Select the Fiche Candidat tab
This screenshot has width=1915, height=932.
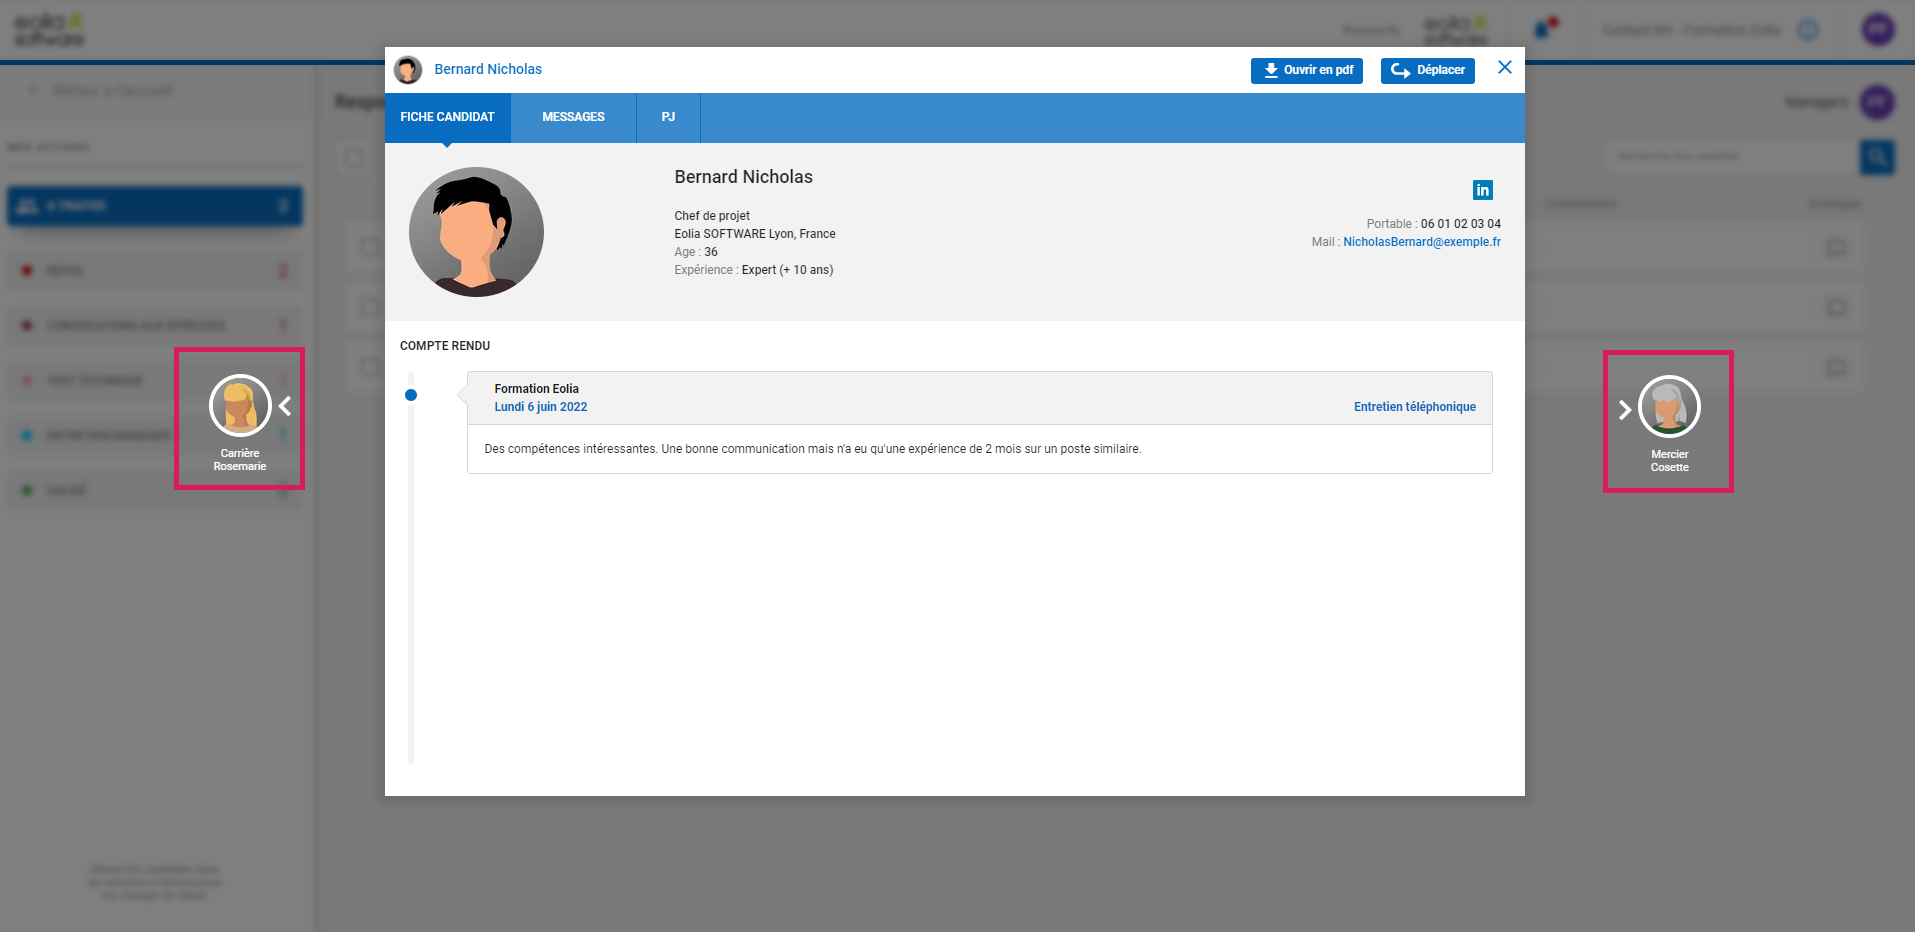tap(447, 117)
